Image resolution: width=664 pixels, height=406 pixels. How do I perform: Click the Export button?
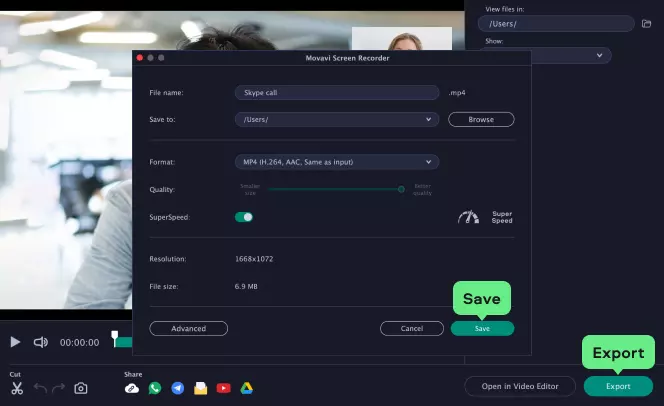click(618, 386)
